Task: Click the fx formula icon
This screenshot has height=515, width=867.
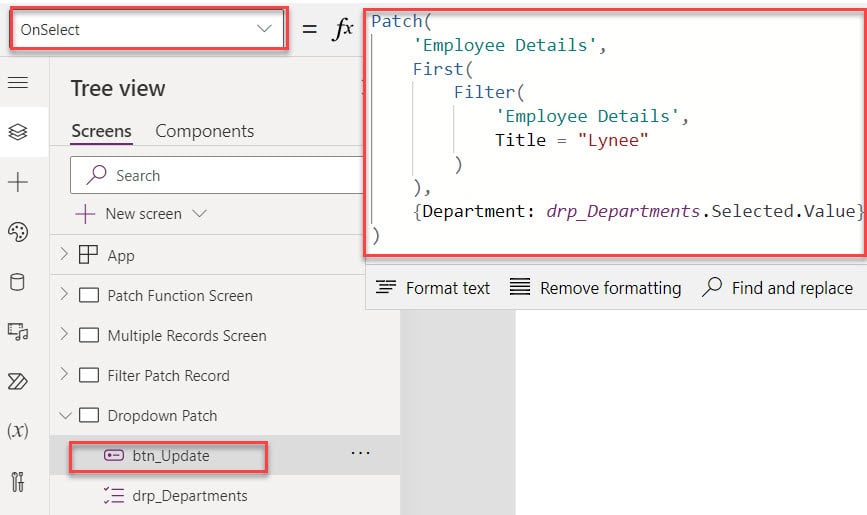Action: point(343,29)
